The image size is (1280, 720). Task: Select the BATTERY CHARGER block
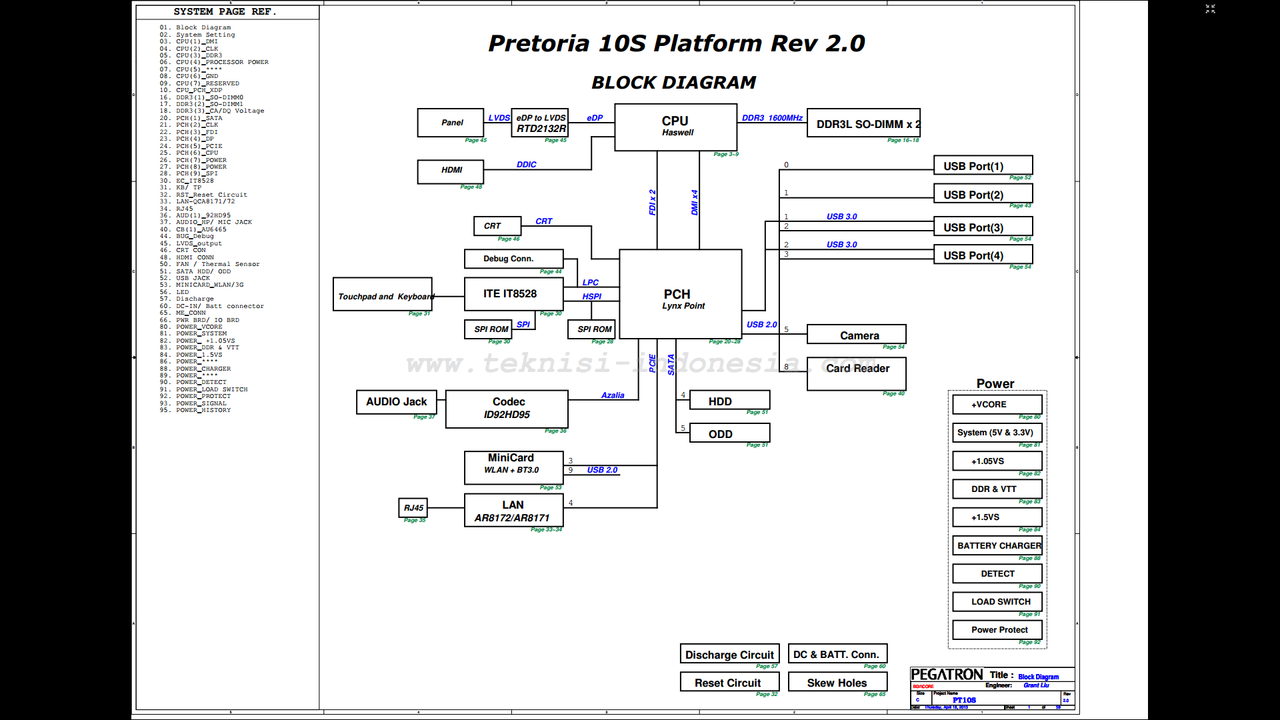[x=997, y=546]
